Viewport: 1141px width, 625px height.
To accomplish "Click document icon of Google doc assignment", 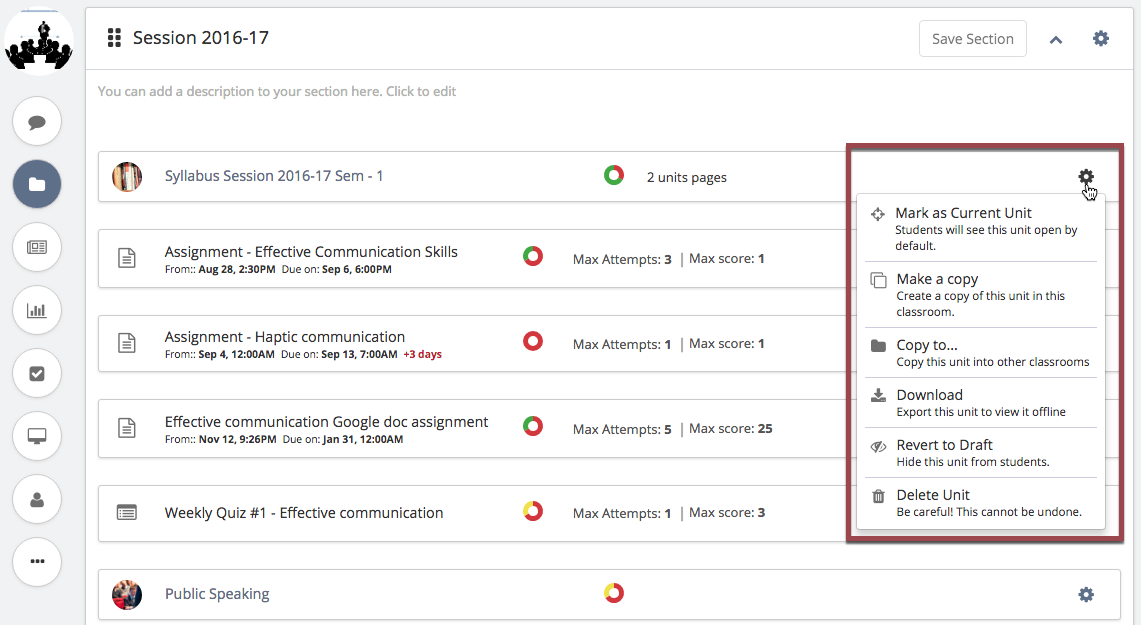I will tap(127, 428).
